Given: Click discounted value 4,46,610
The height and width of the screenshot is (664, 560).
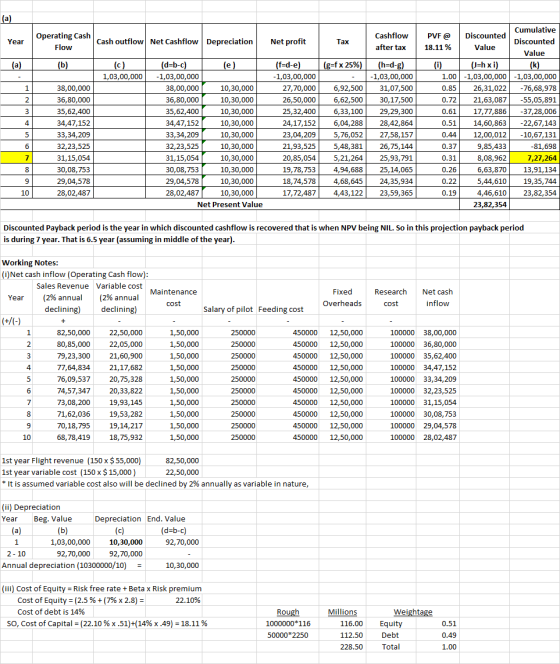Looking at the screenshot, I should (x=492, y=193).
